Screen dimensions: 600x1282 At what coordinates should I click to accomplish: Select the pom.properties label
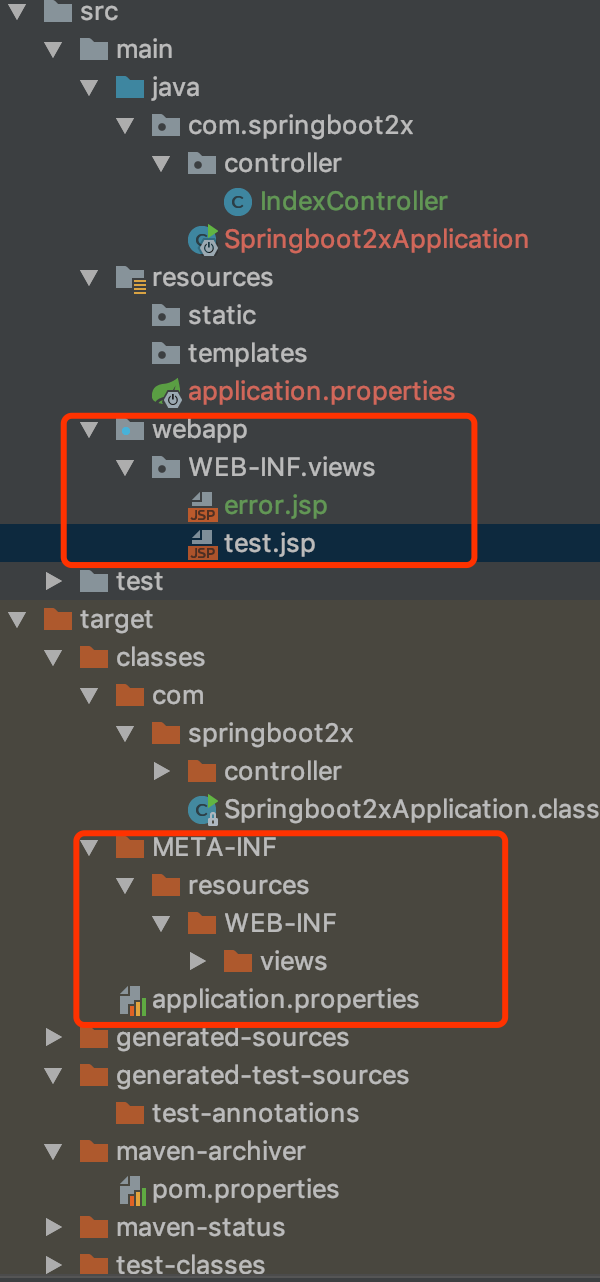point(246,1190)
